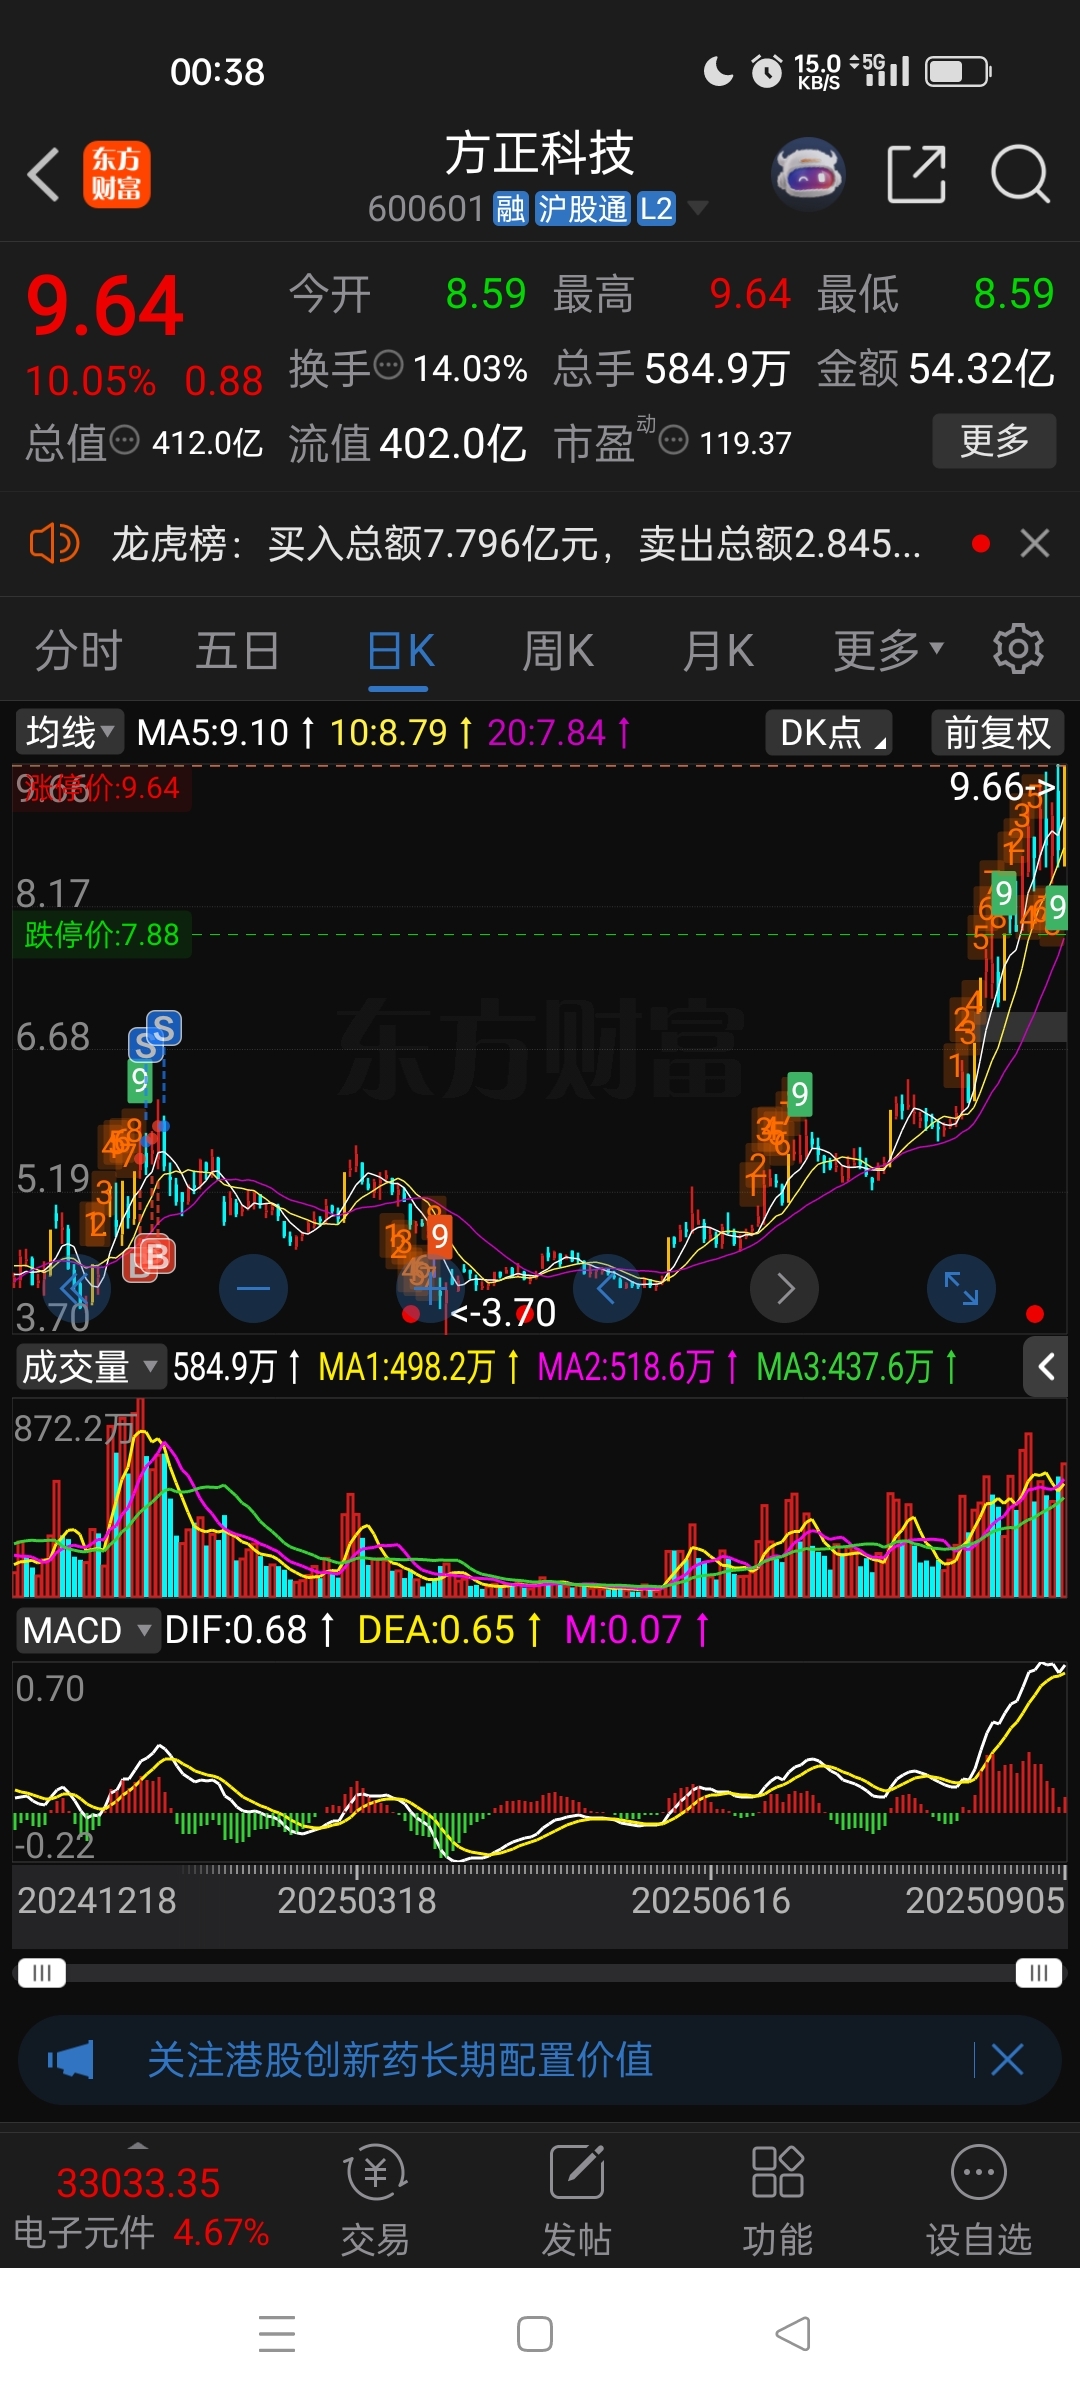The height and width of the screenshot is (2400, 1080).
Task: Go back with the left arrow icon
Action: point(43,175)
